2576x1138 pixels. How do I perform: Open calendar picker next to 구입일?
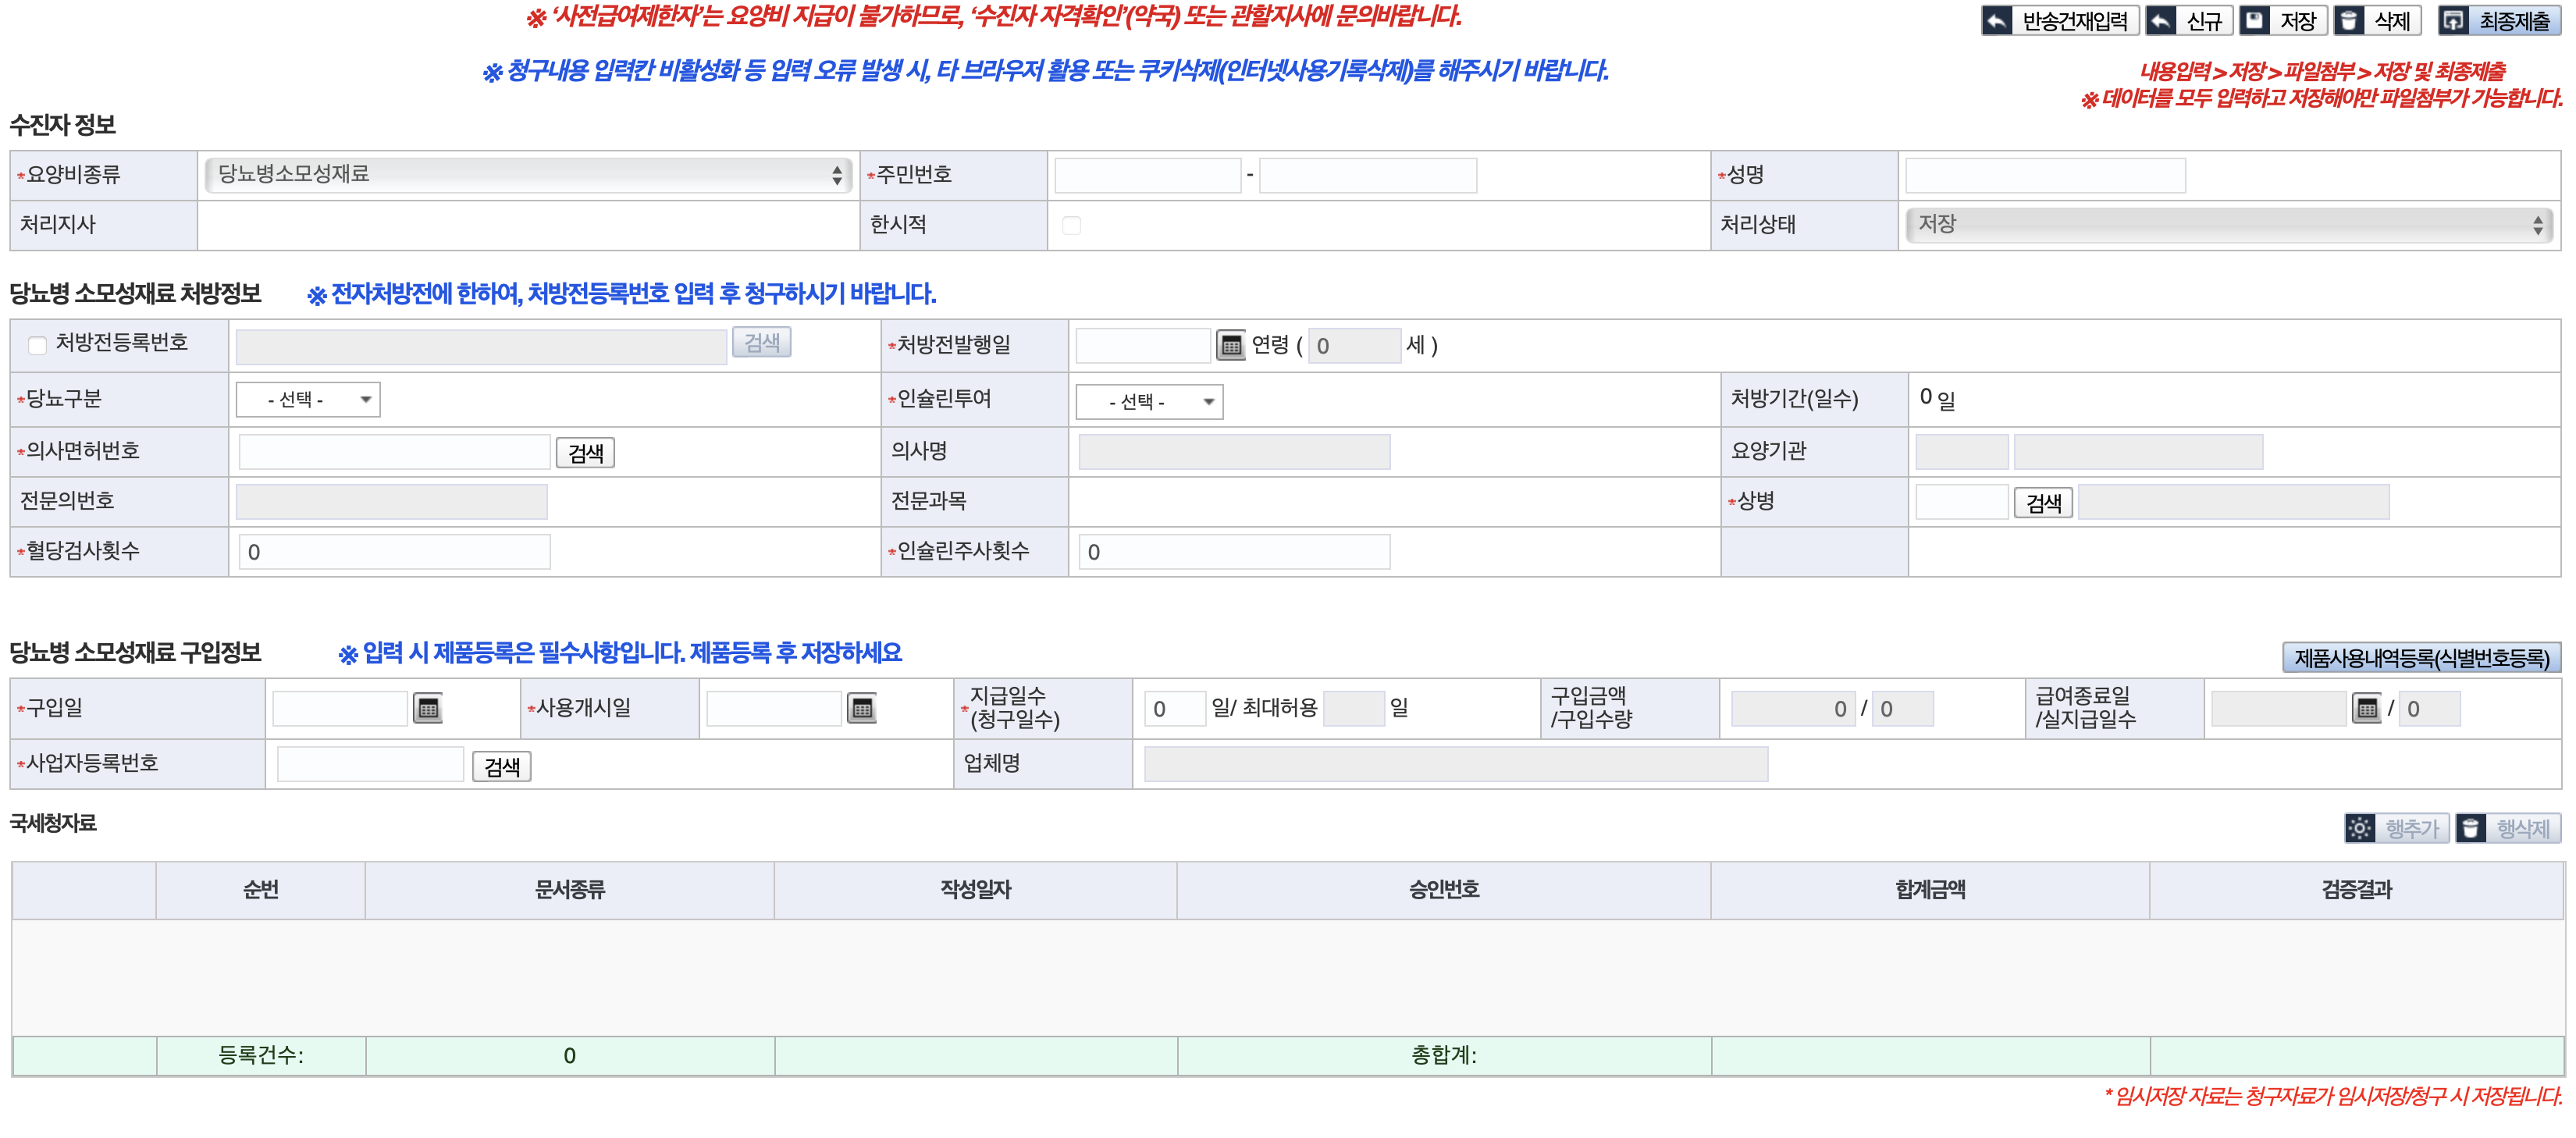pyautogui.click(x=428, y=709)
